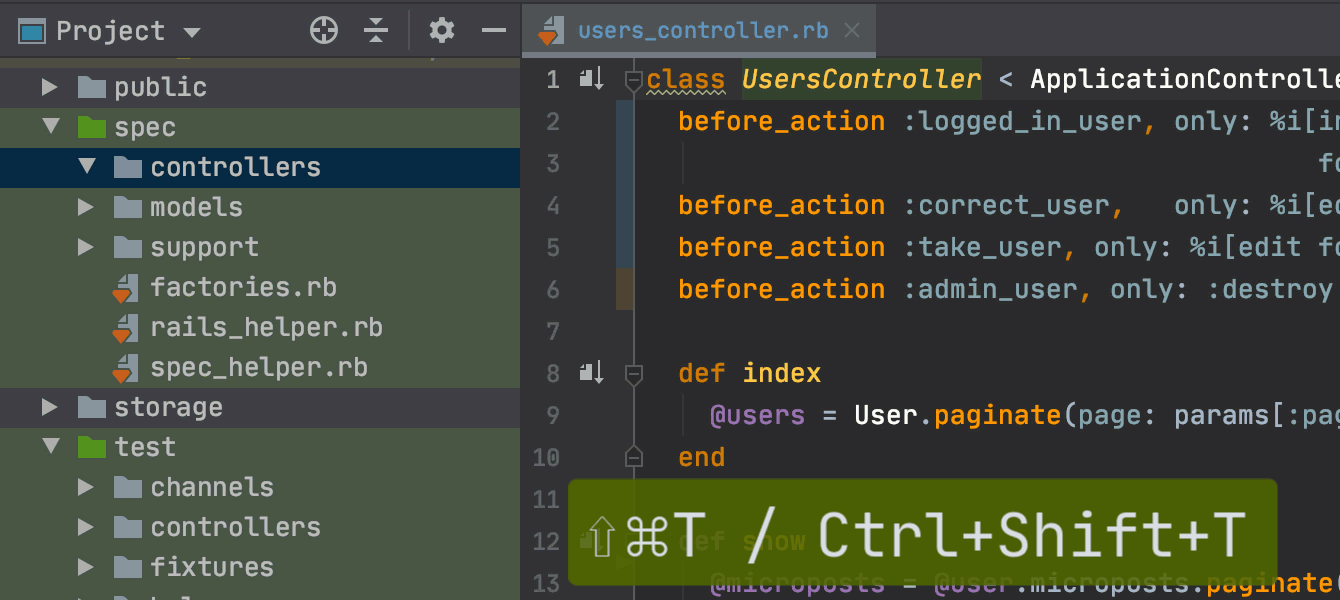
Task: Fold the index method at line 8
Action: [x=633, y=374]
